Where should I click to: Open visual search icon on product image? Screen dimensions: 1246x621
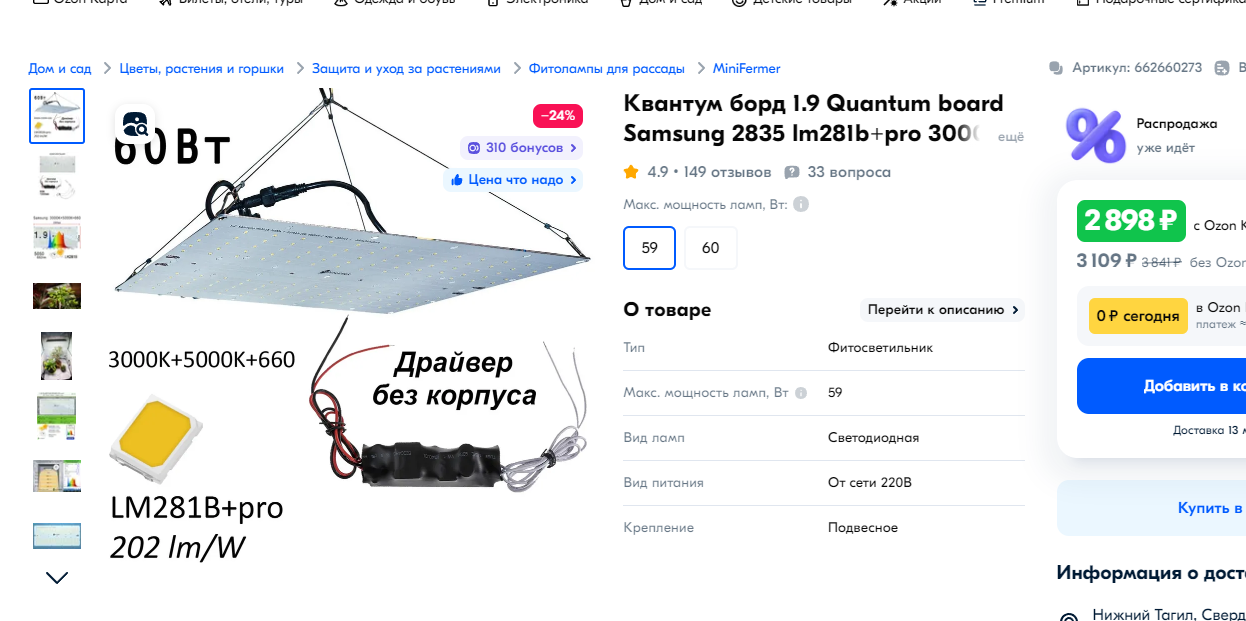click(135, 124)
